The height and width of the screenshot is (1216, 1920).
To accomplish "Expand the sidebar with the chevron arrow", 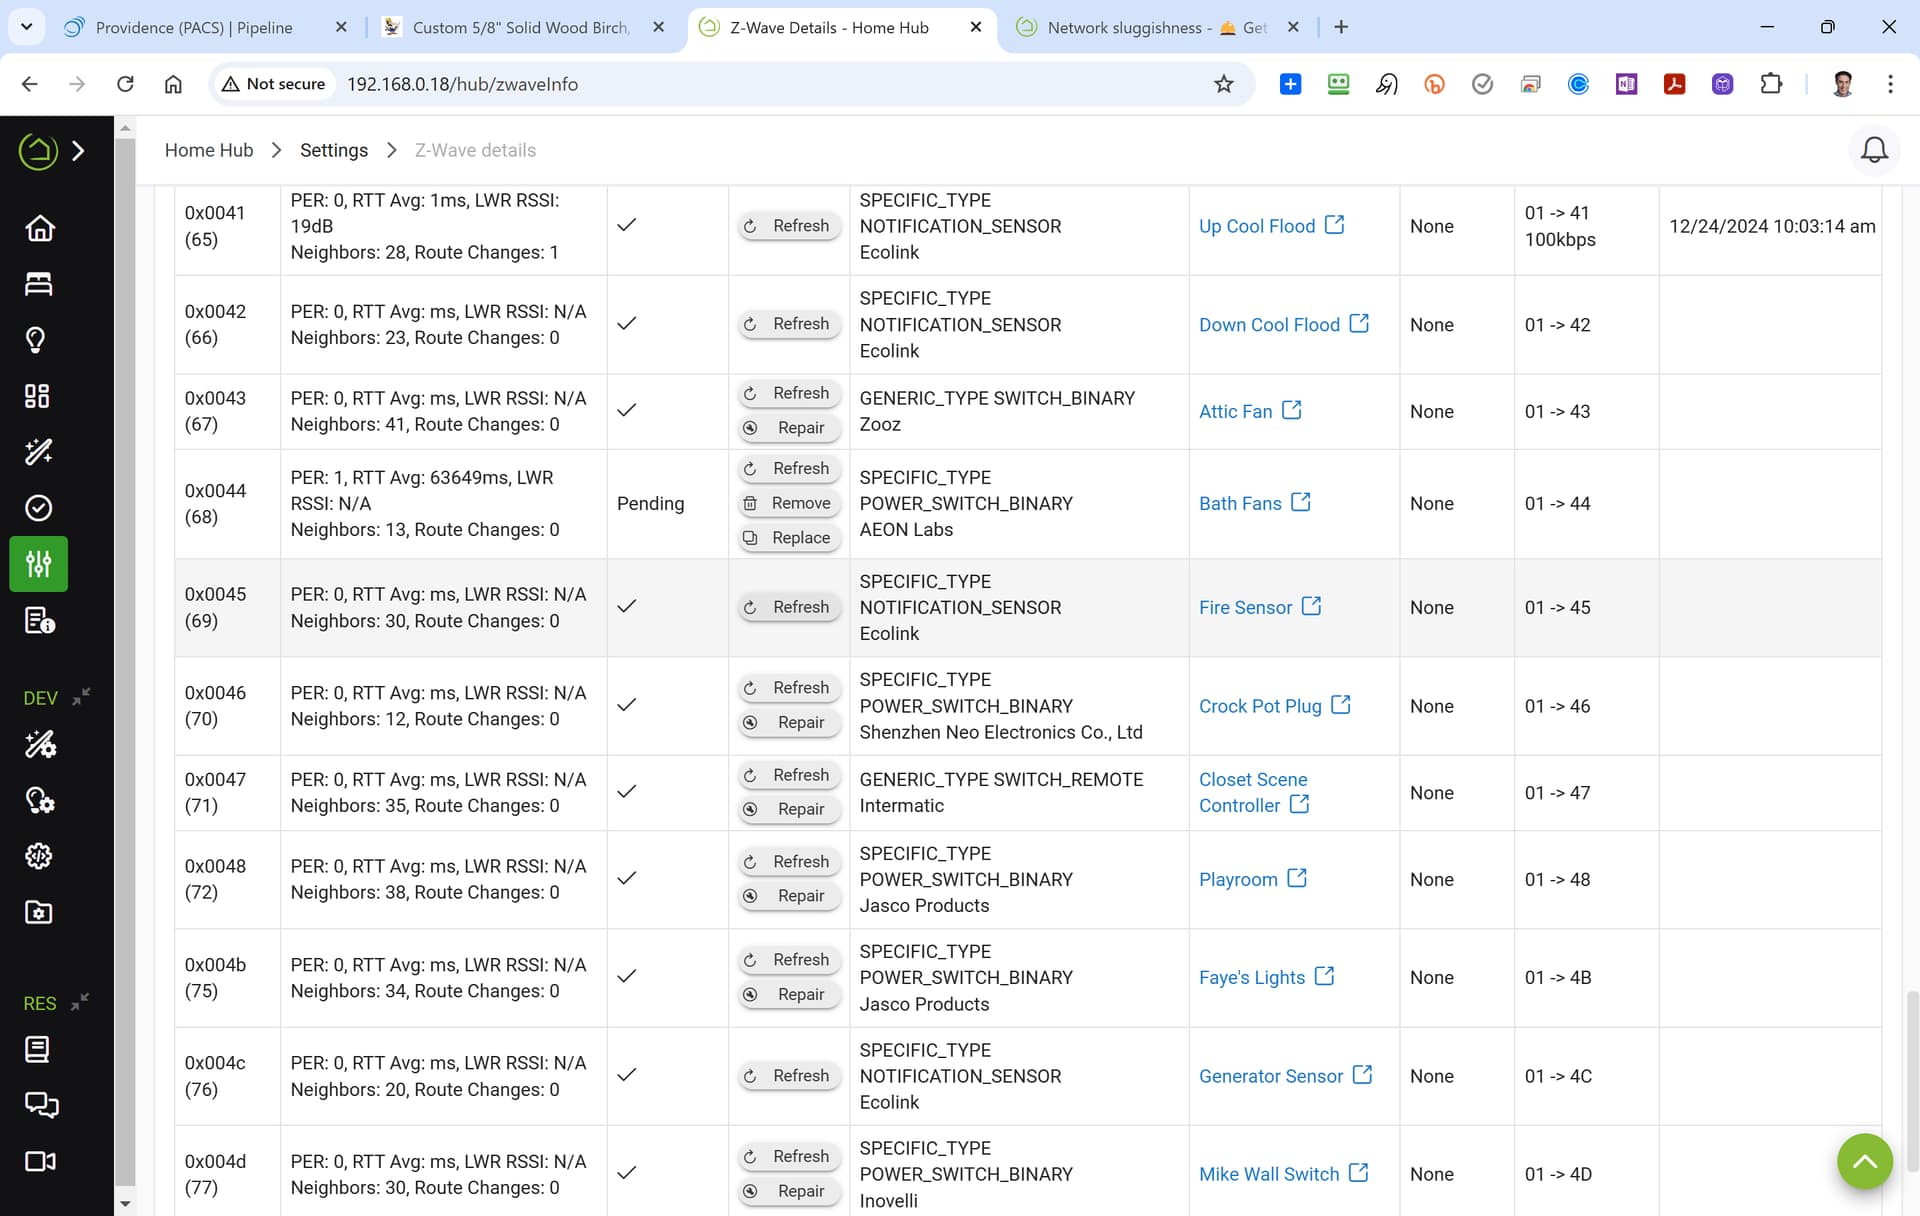I will [79, 151].
